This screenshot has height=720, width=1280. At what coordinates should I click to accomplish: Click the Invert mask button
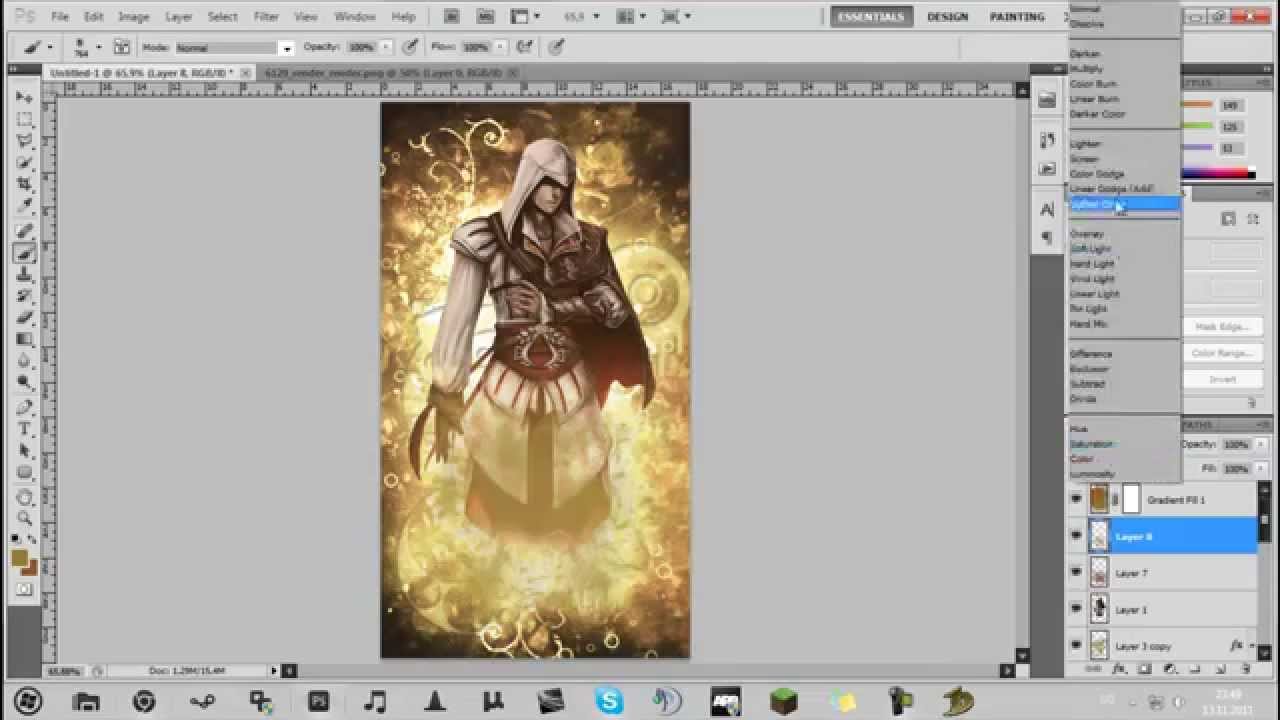click(1221, 379)
